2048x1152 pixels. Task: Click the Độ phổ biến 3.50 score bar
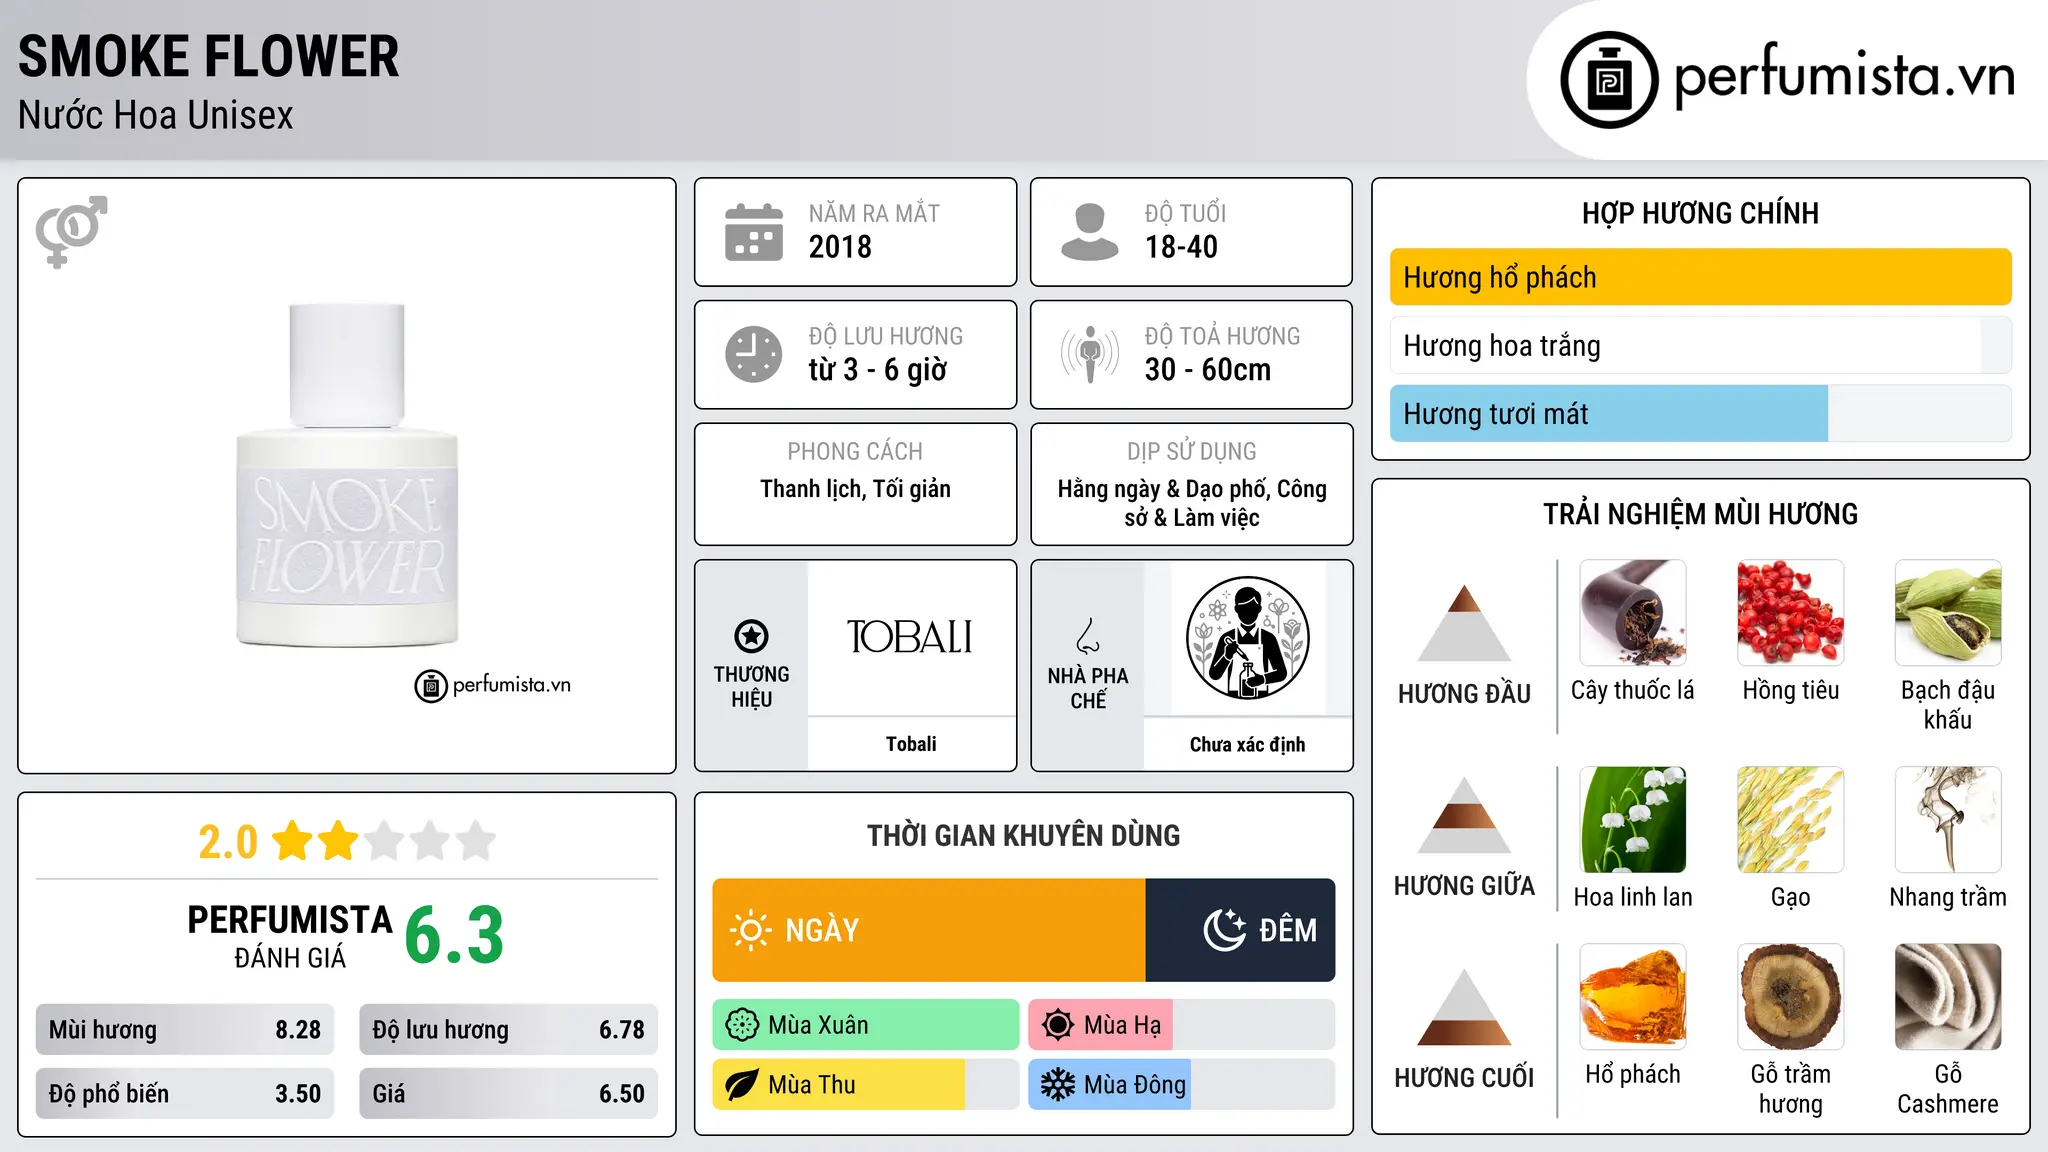(185, 1094)
